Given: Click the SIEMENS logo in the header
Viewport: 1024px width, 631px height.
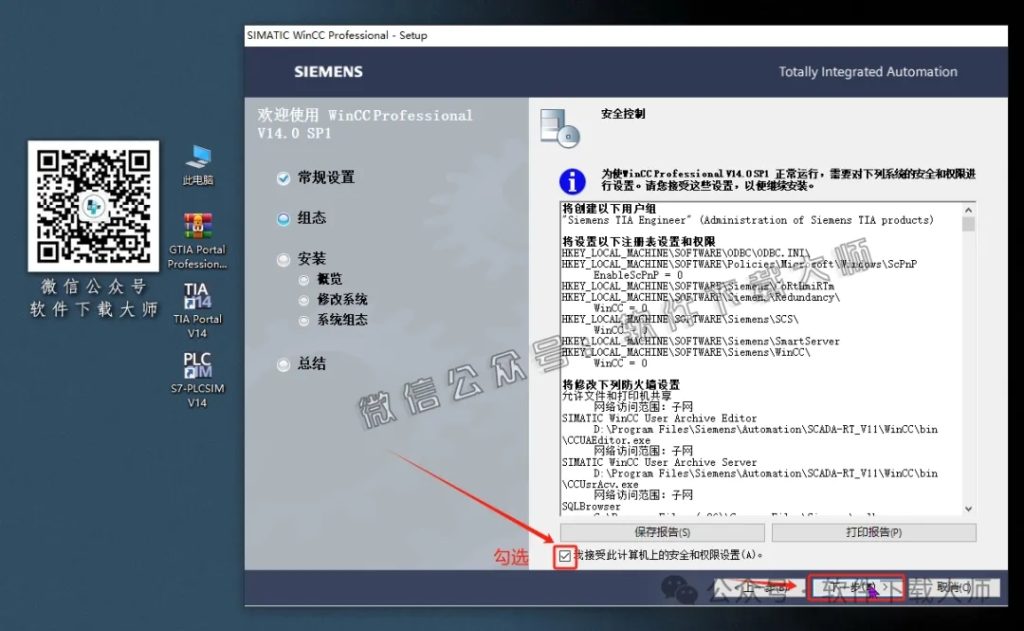Looking at the screenshot, I should click(x=327, y=72).
